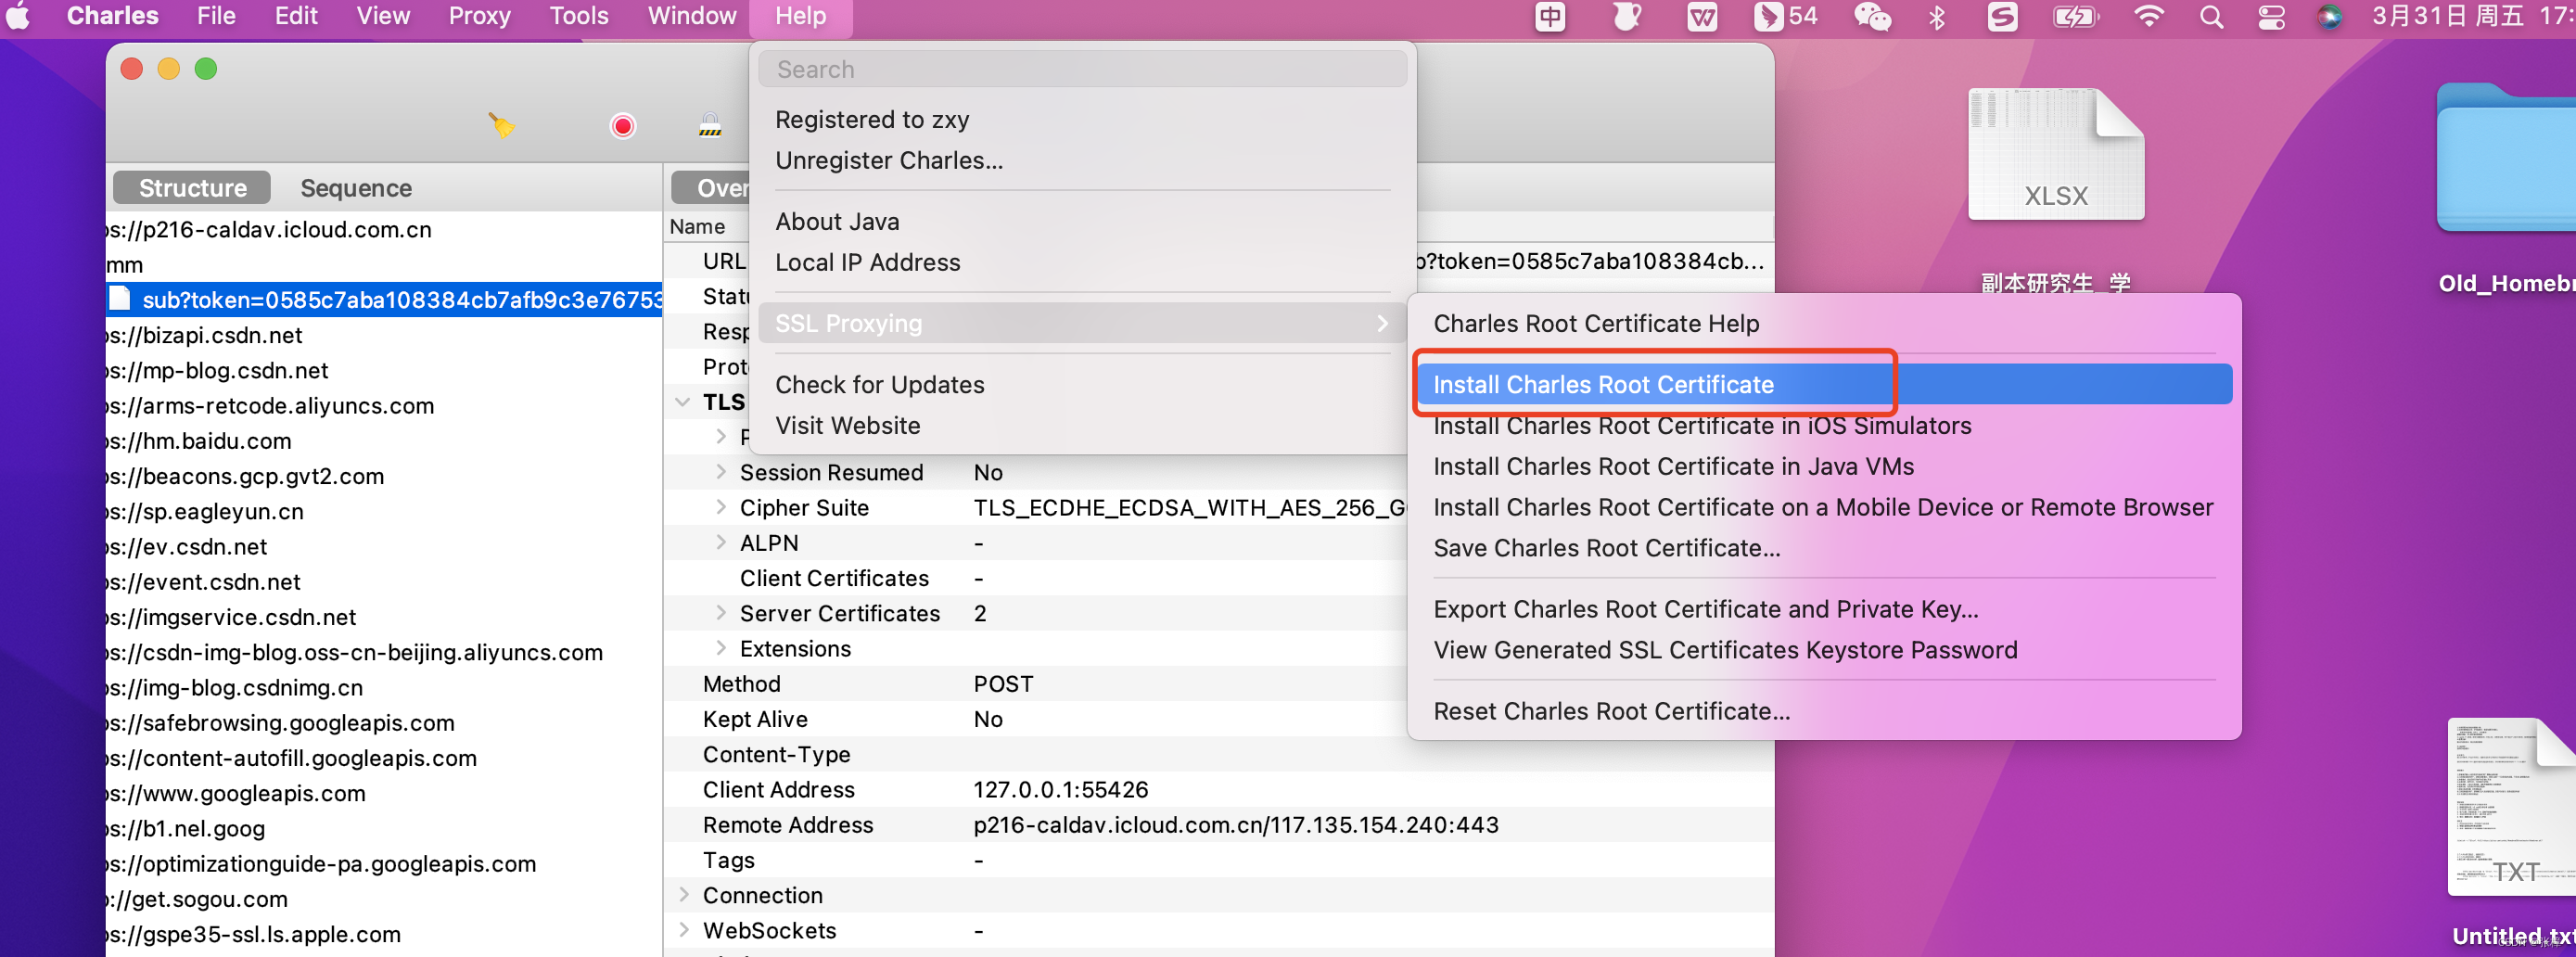Open the Tools menu
2576x957 pixels.
click(579, 16)
